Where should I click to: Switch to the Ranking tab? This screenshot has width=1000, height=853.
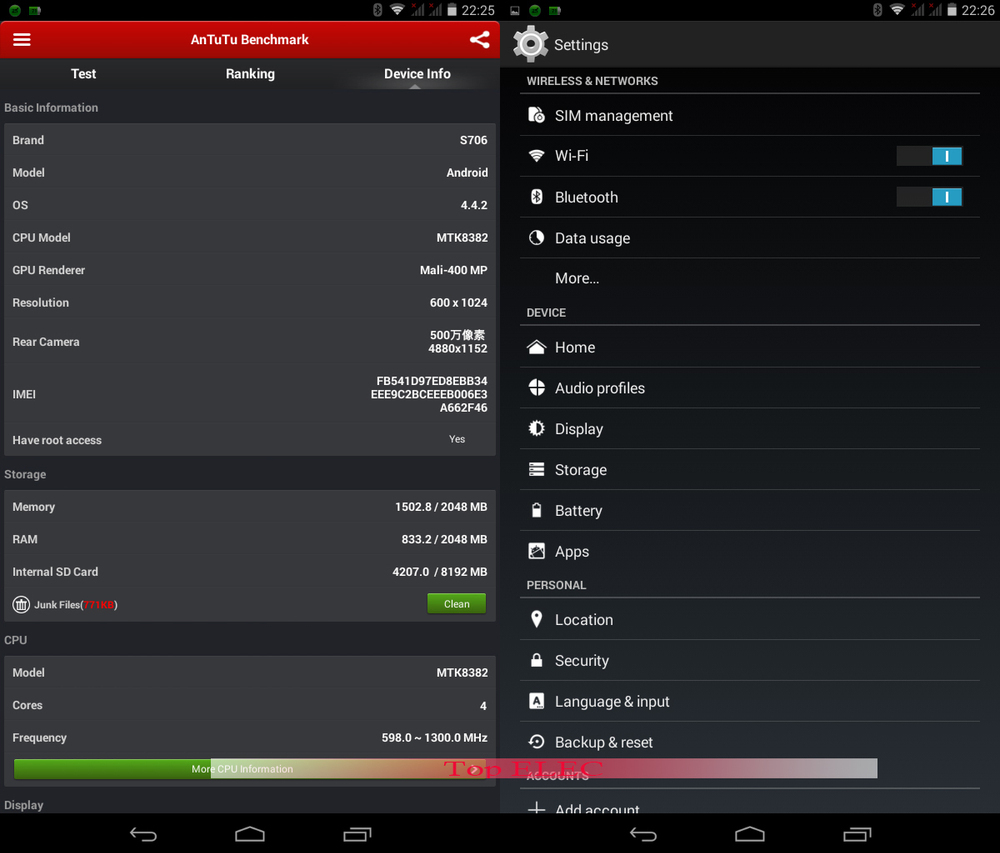[x=250, y=74]
